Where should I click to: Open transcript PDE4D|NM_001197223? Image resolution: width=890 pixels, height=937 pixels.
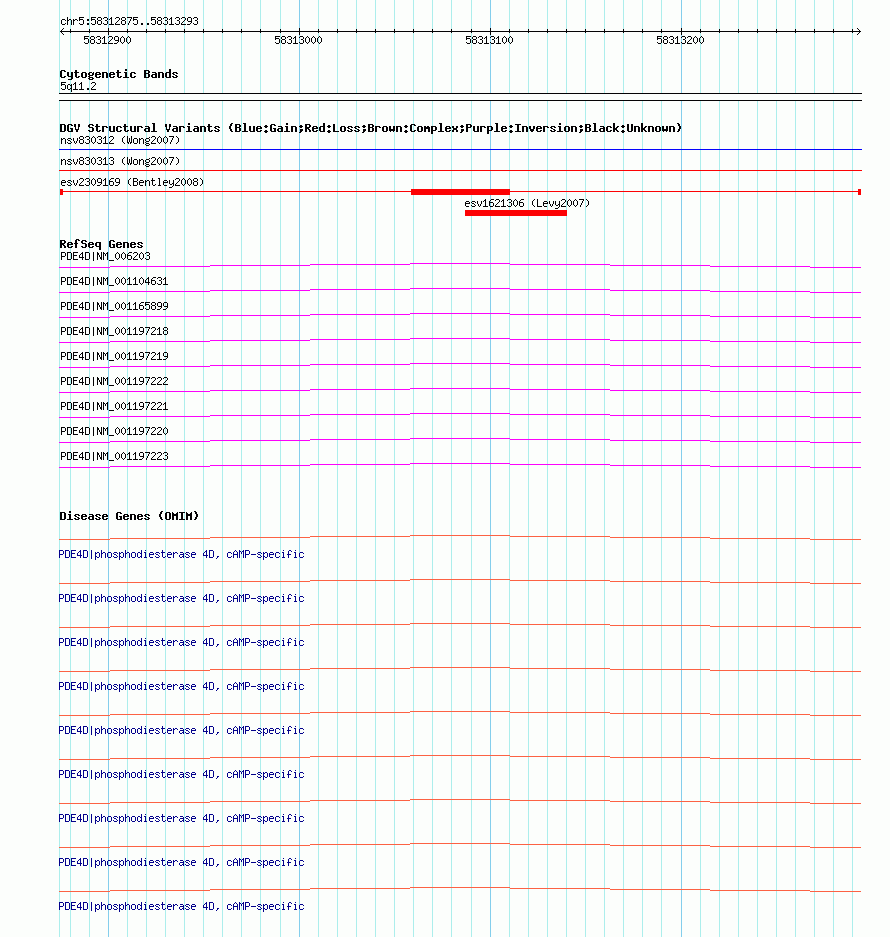pyautogui.click(x=114, y=457)
